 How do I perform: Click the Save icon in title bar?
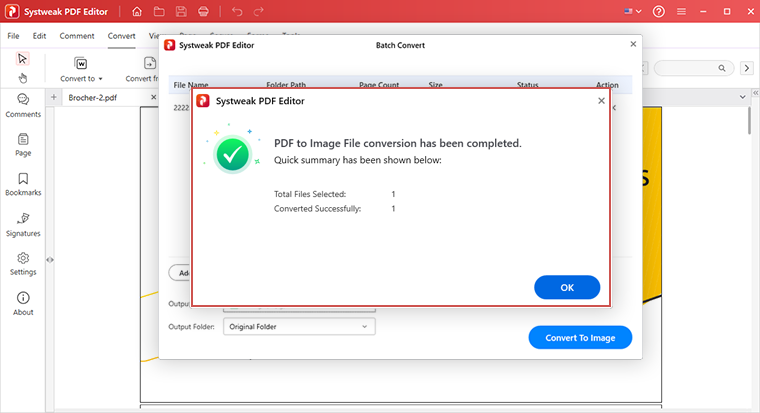(x=181, y=12)
